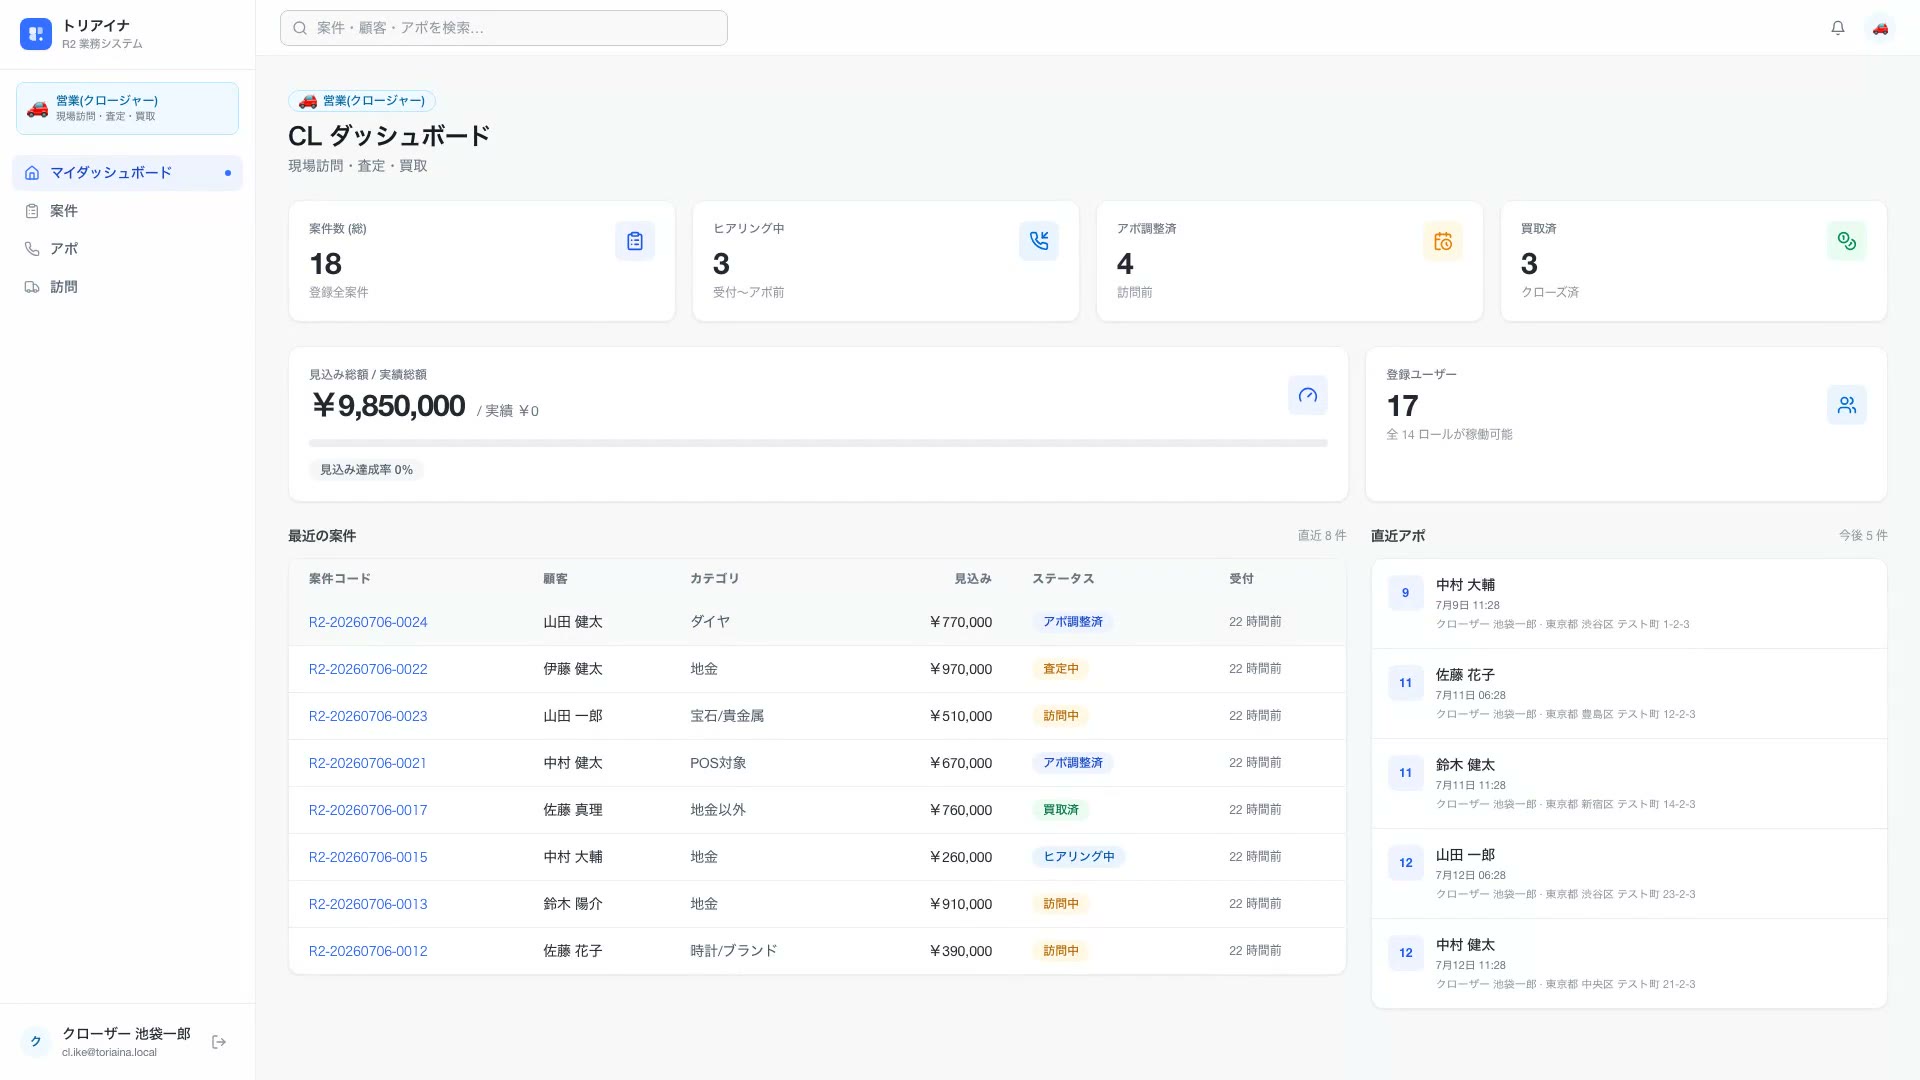Click the 営業(クローザー) role card in sidebar
This screenshot has width=1920, height=1080.
(127, 108)
